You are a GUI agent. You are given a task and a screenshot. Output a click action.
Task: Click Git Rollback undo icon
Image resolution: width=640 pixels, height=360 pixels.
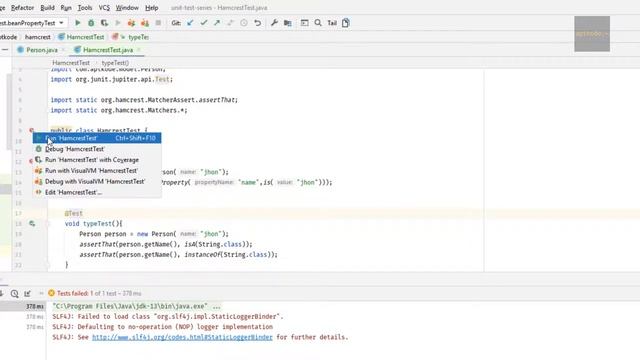click(x=258, y=23)
